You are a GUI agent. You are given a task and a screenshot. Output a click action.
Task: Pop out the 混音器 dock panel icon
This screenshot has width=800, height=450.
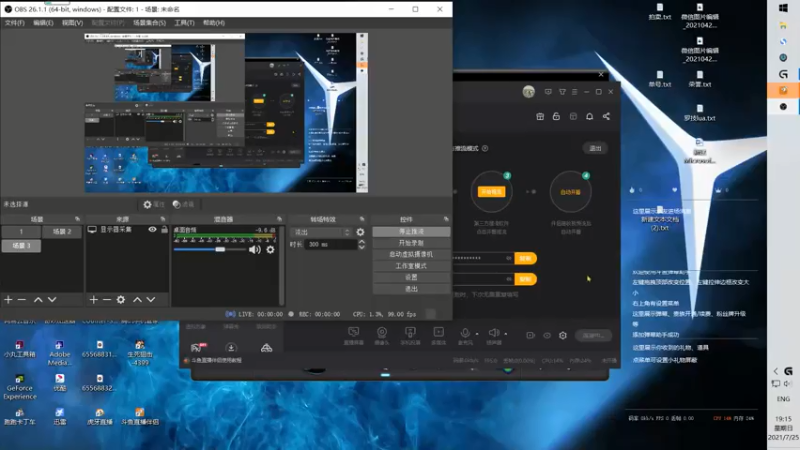pyautogui.click(x=279, y=219)
